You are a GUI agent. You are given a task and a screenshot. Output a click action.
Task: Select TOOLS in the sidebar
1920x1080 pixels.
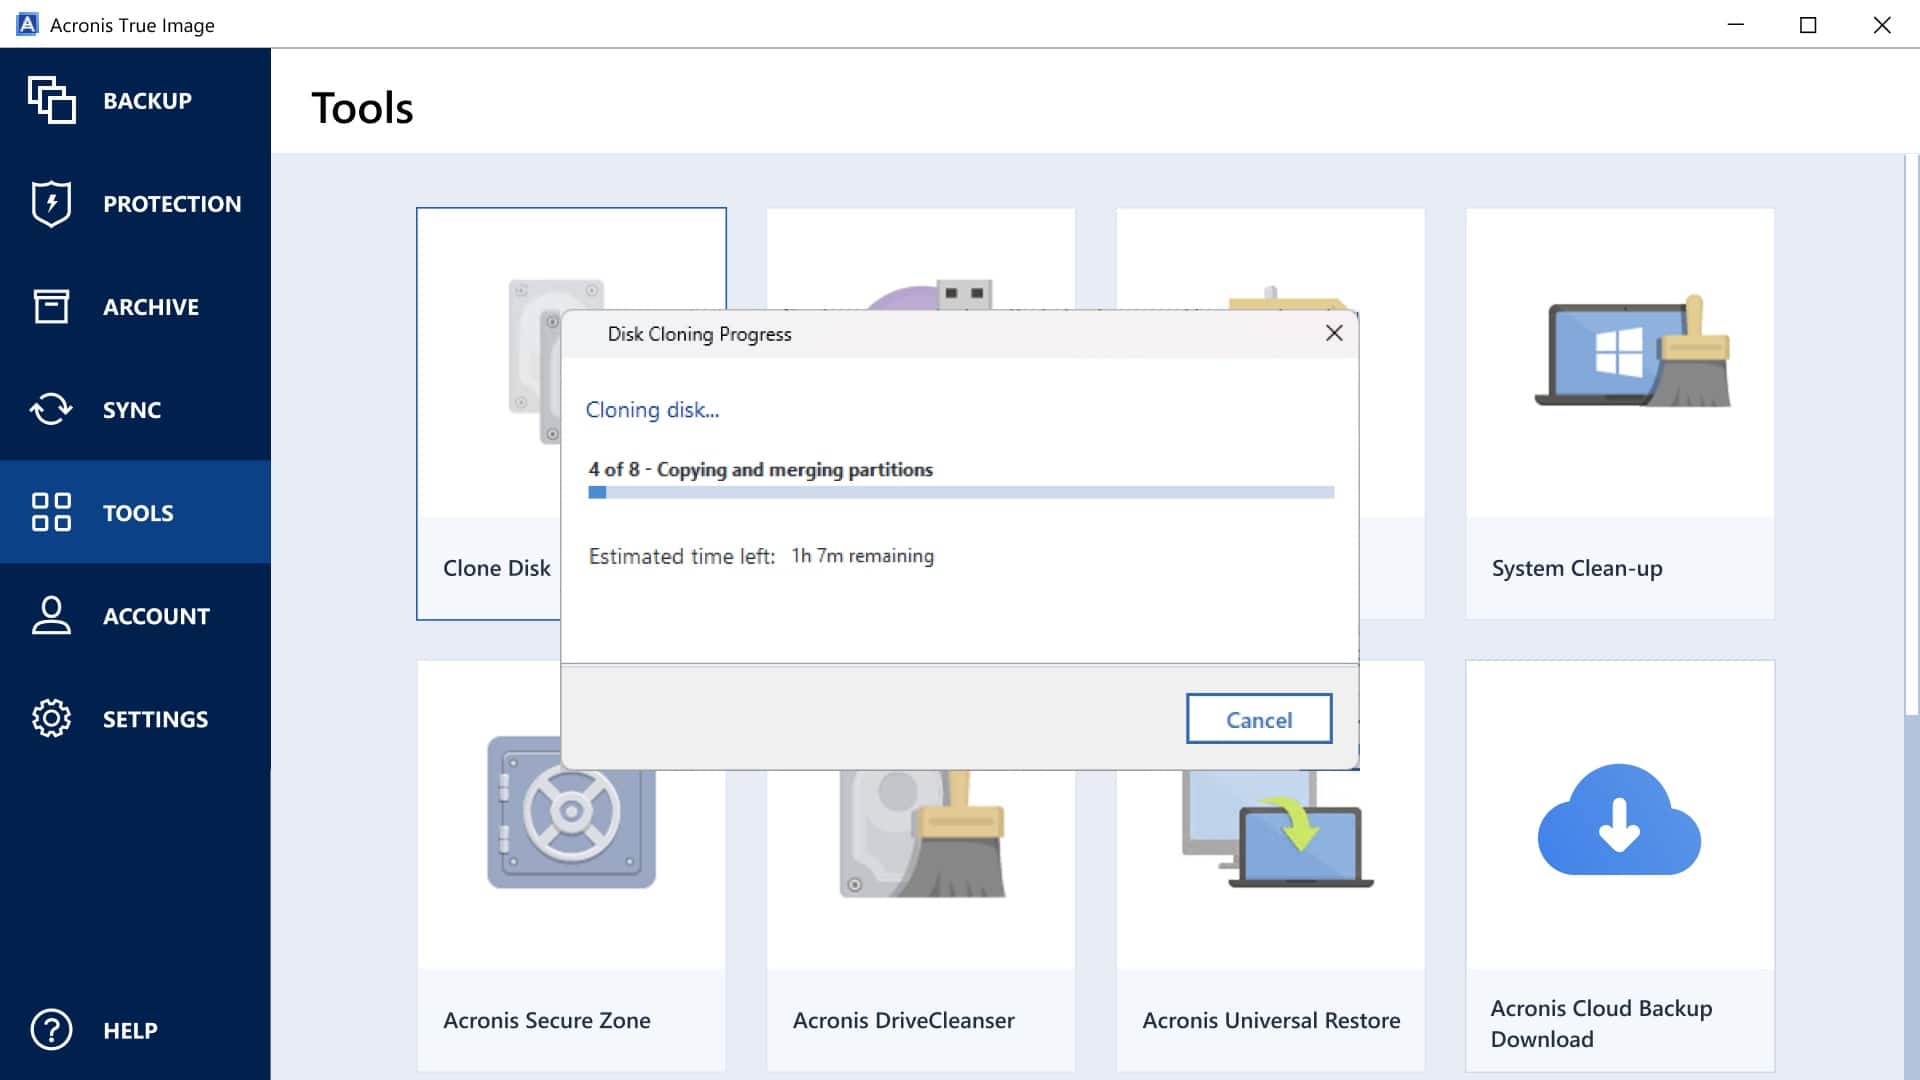[x=139, y=512]
